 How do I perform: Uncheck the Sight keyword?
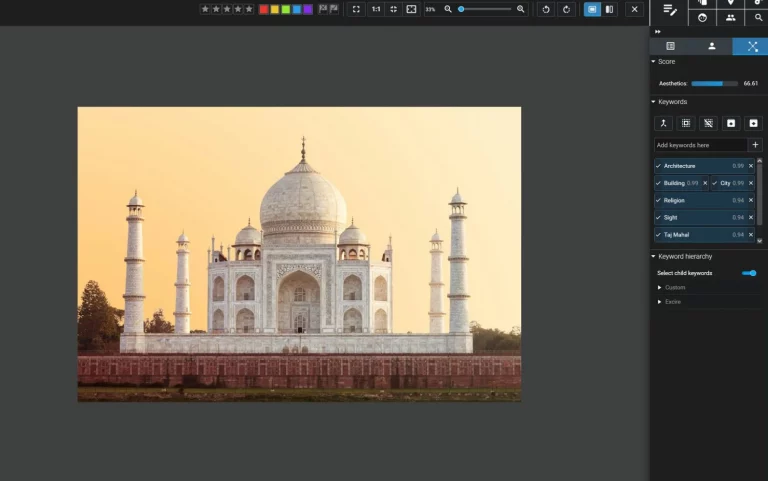pyautogui.click(x=658, y=217)
